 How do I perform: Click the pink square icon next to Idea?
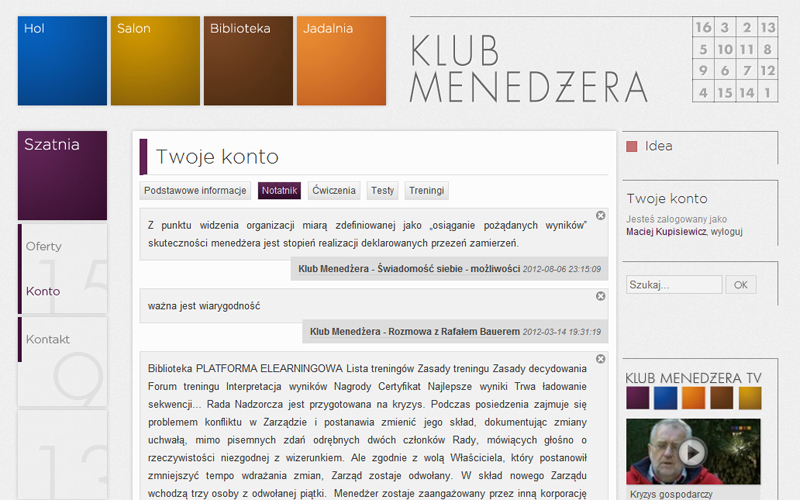[632, 146]
